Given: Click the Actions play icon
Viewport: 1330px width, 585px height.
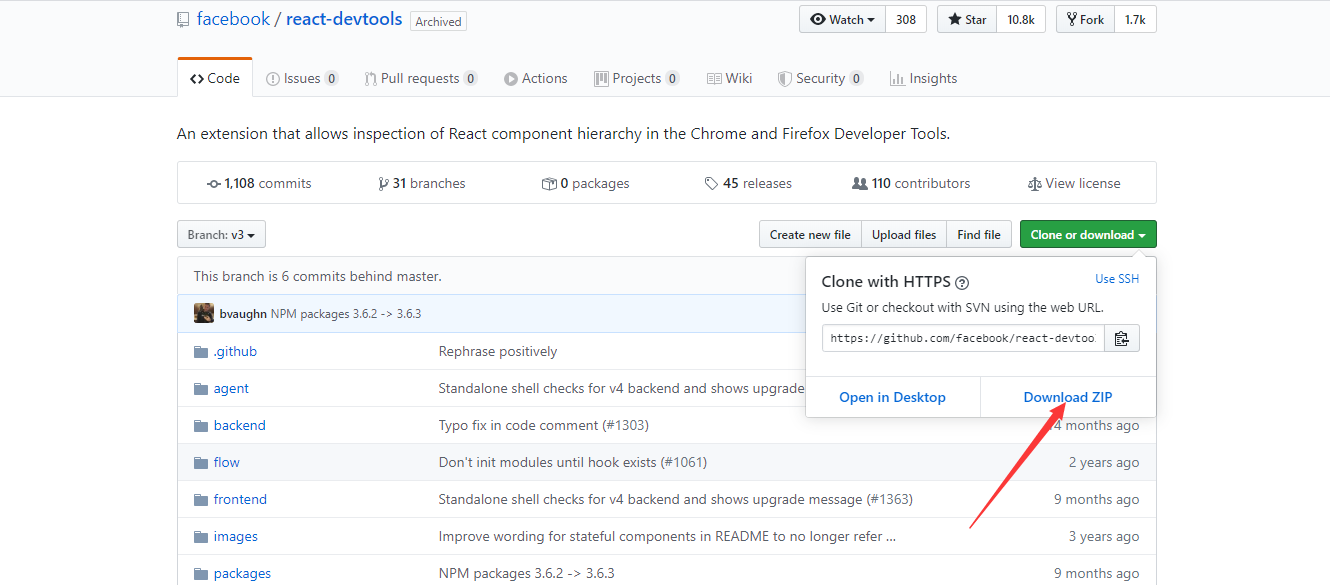Looking at the screenshot, I should pos(511,79).
